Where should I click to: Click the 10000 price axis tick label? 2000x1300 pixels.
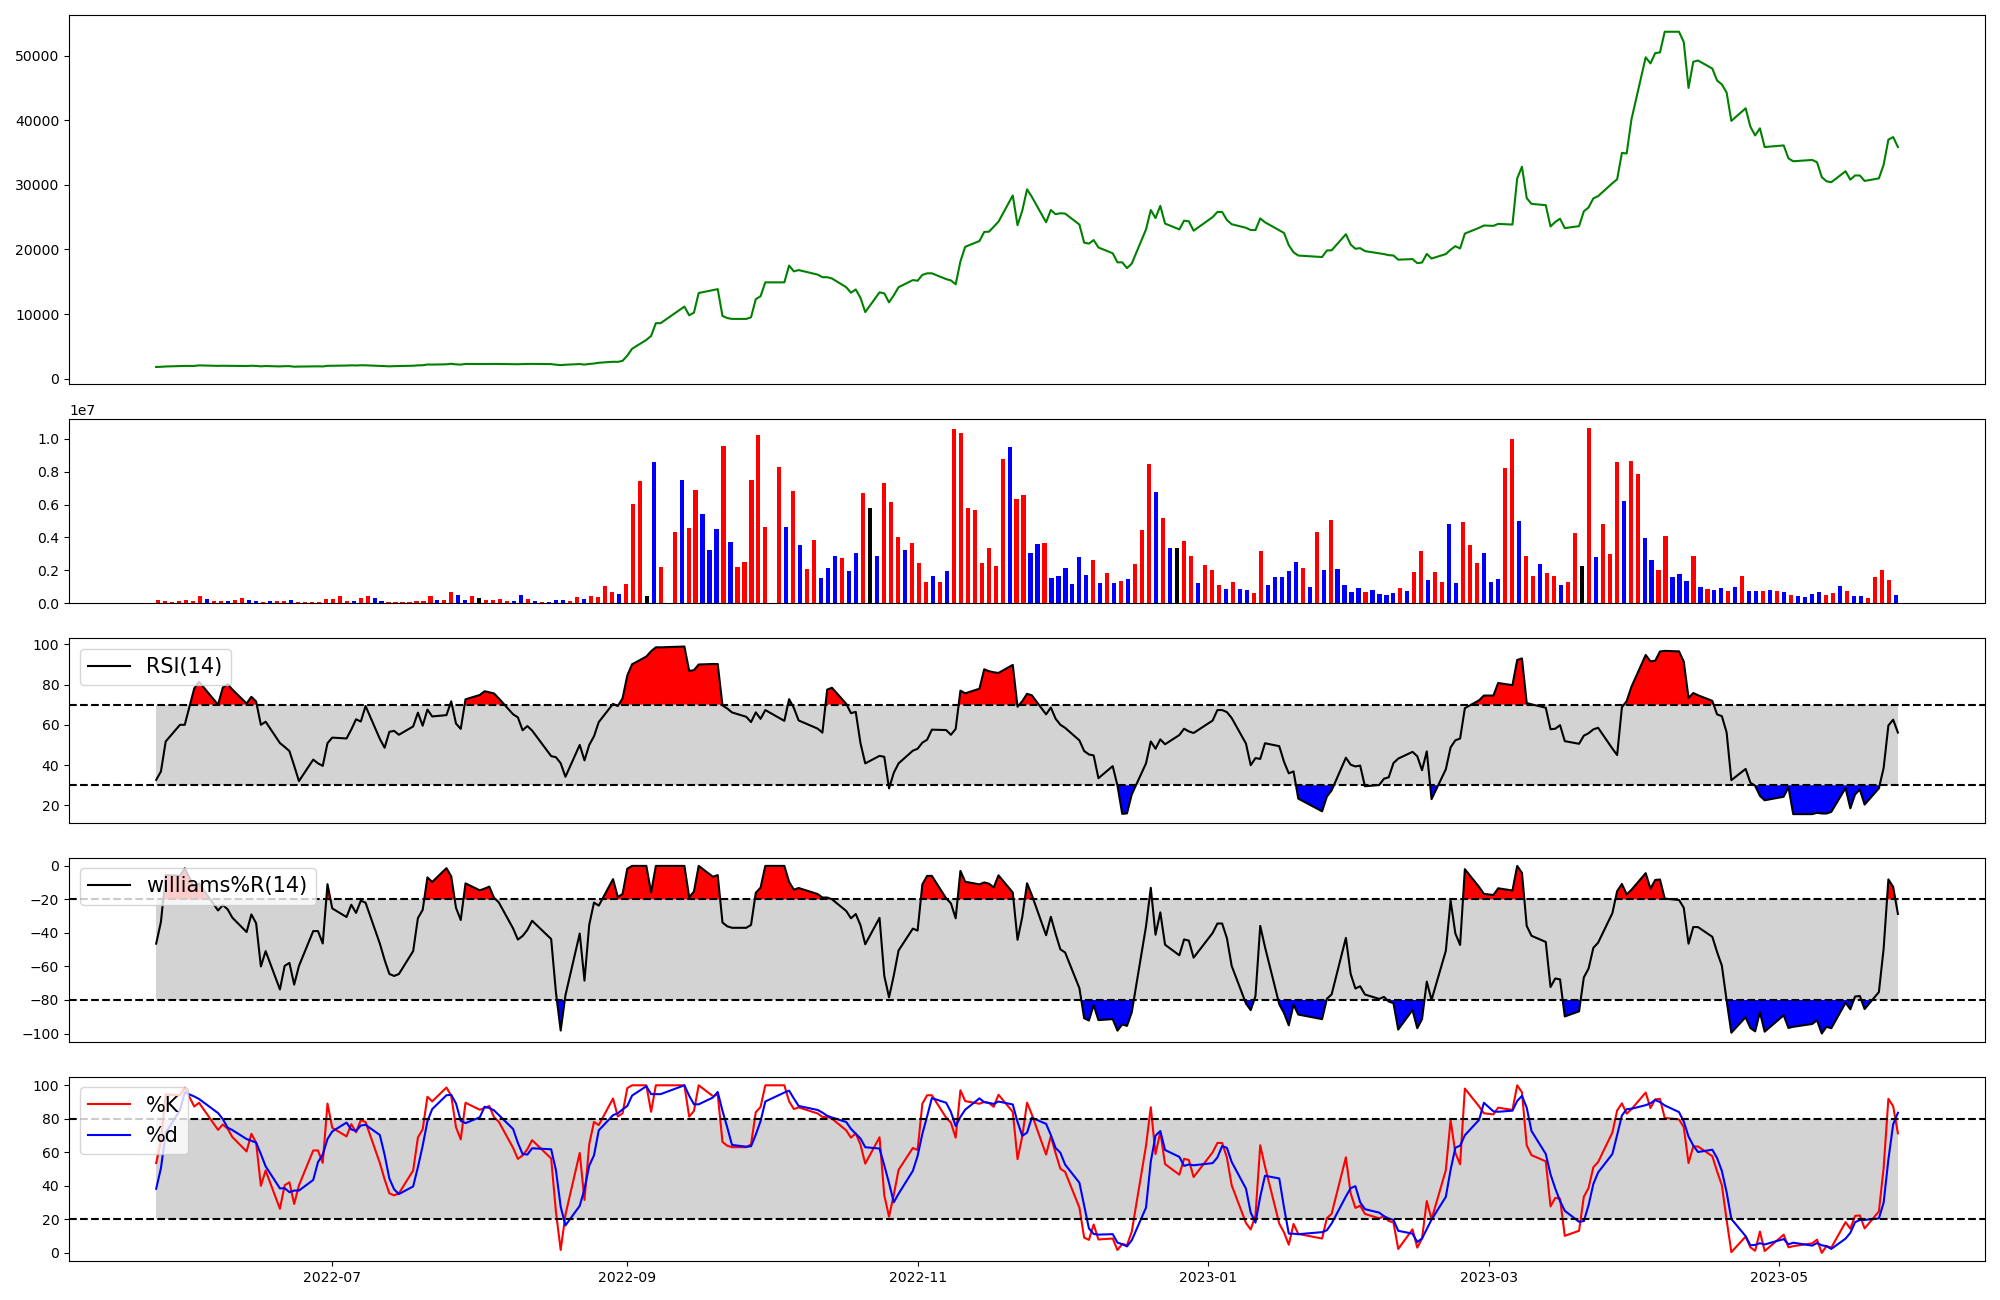click(x=37, y=315)
